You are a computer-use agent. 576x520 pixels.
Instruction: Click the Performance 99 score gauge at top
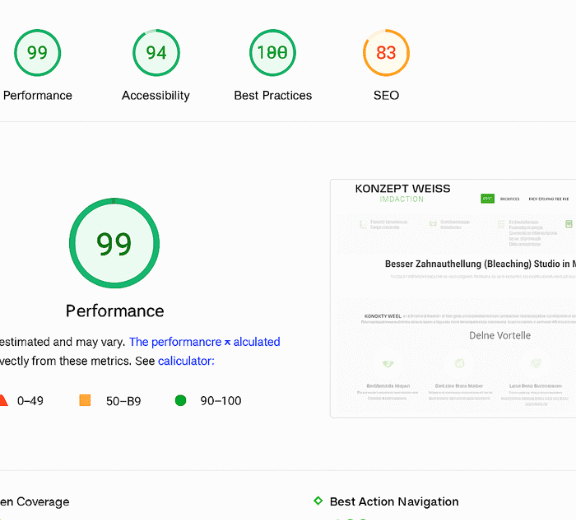37,53
